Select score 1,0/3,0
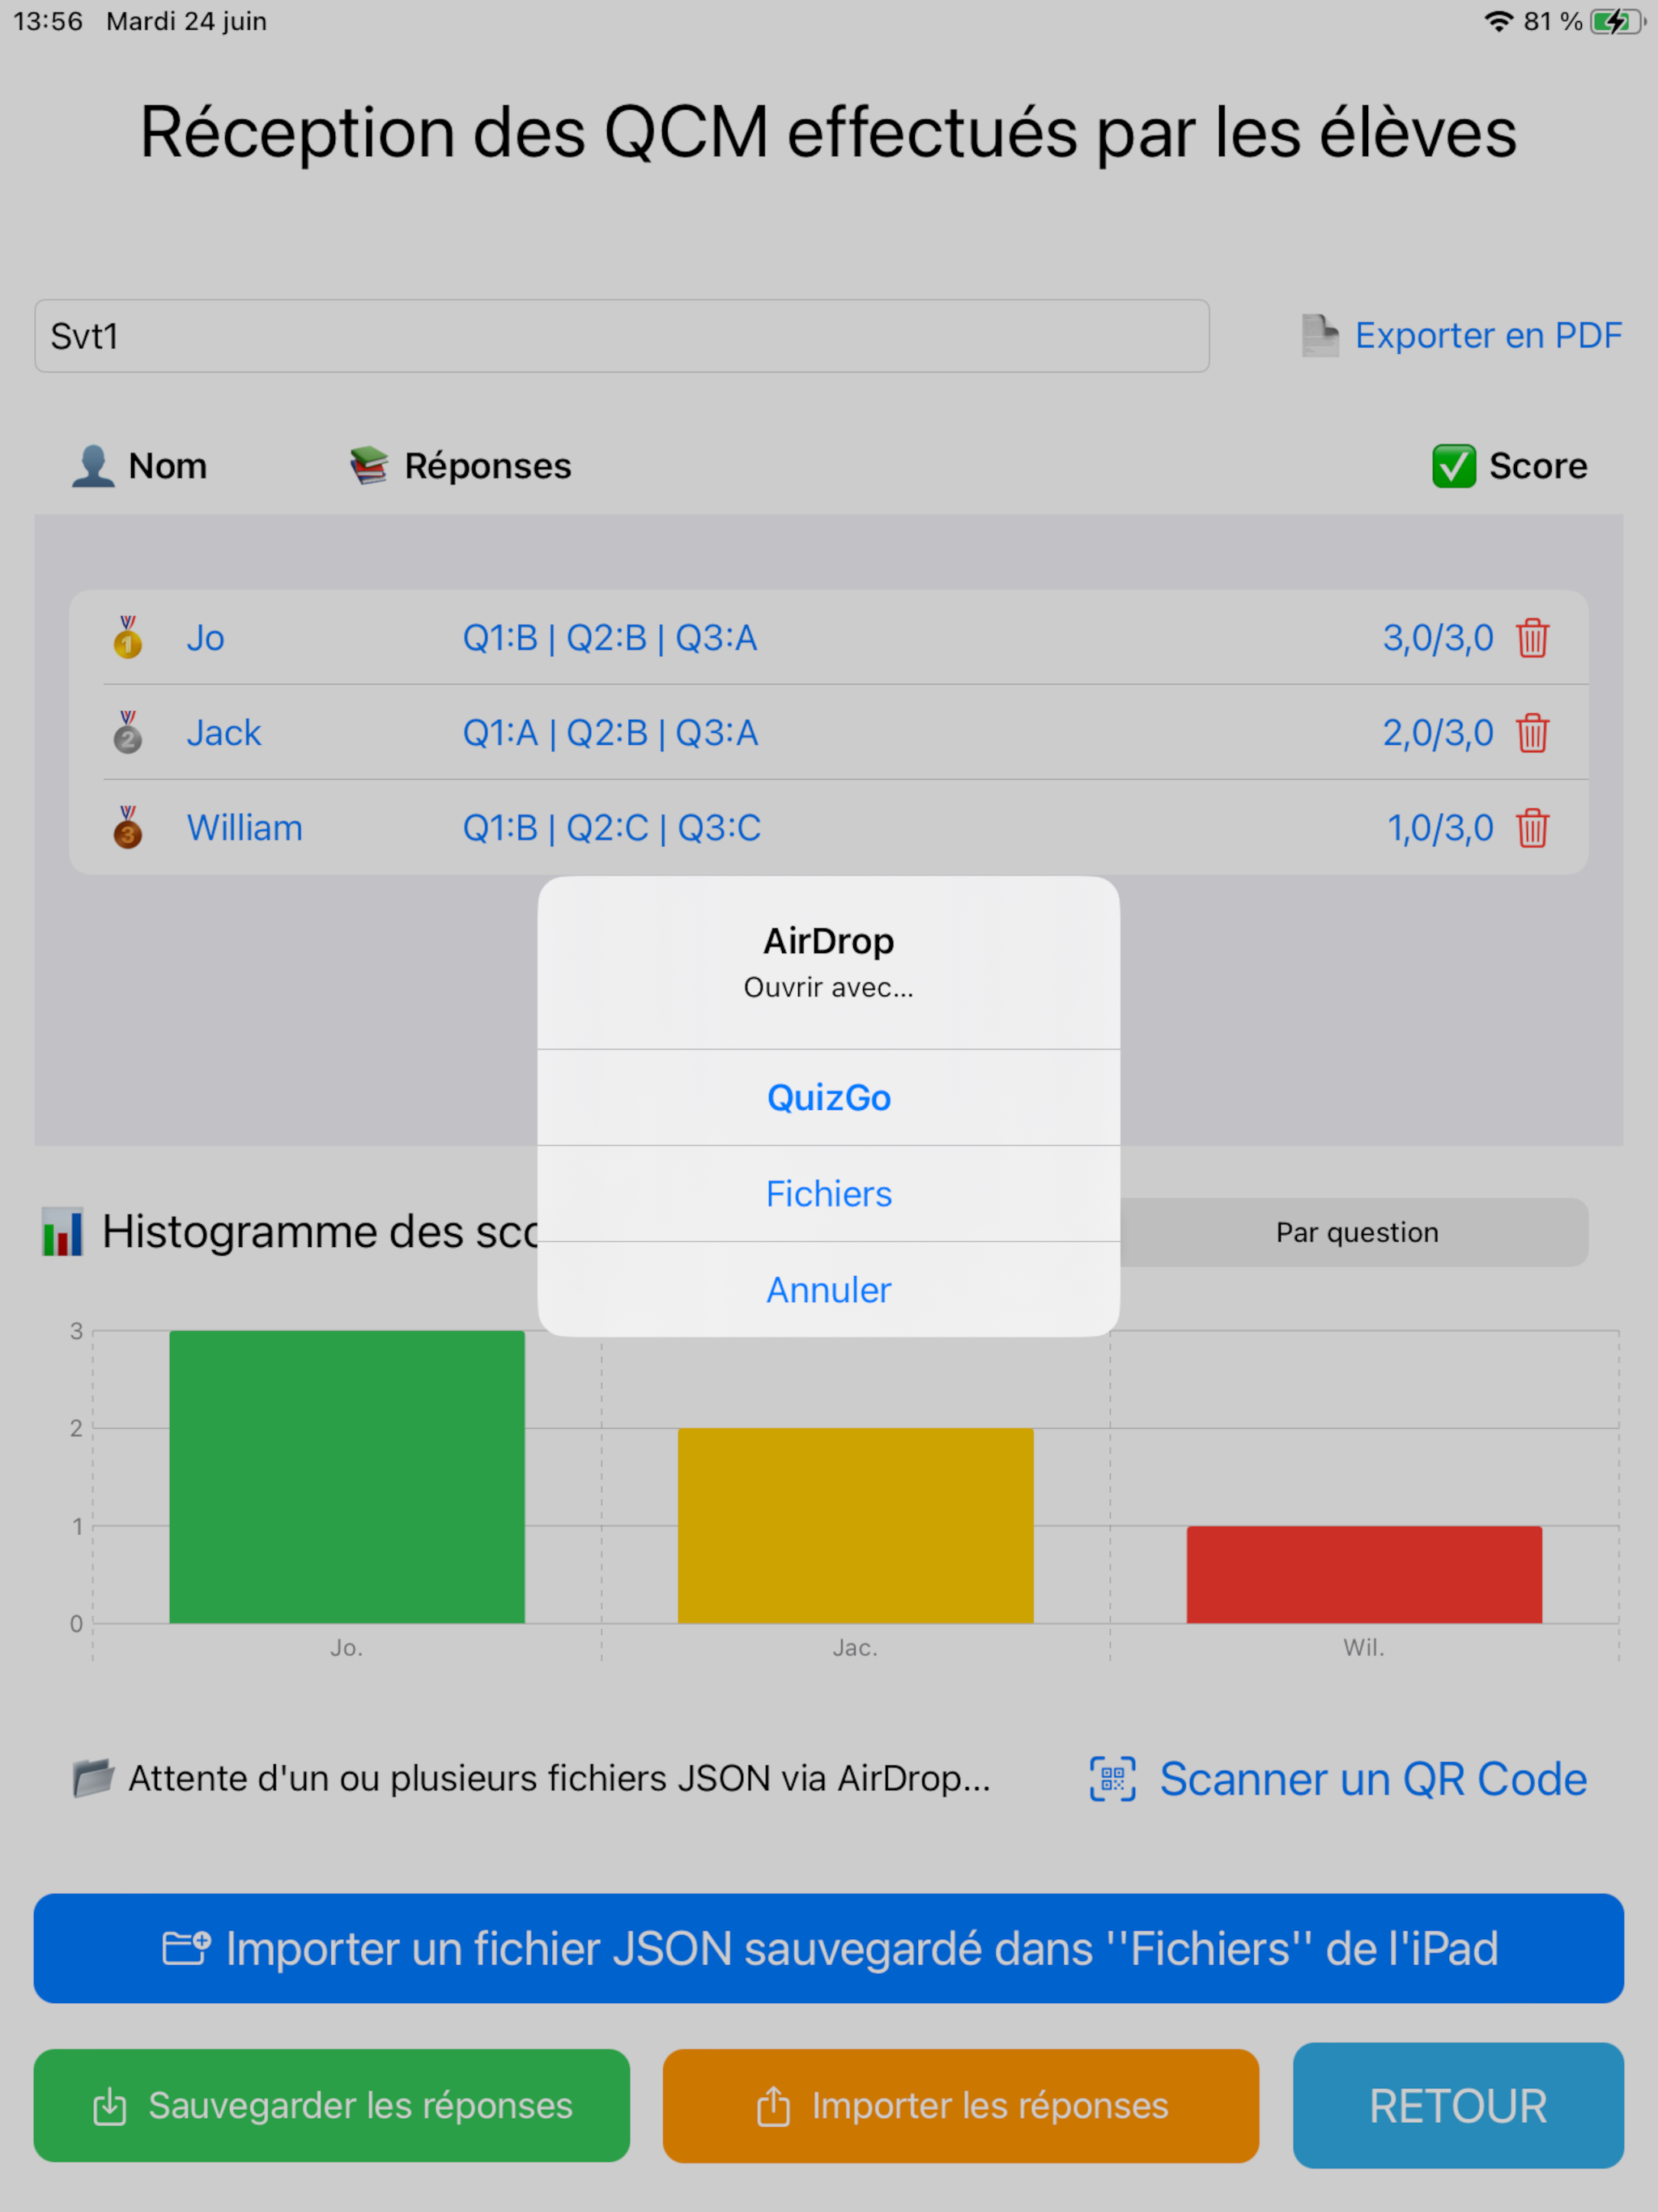The width and height of the screenshot is (1658, 2212). pos(1440,828)
